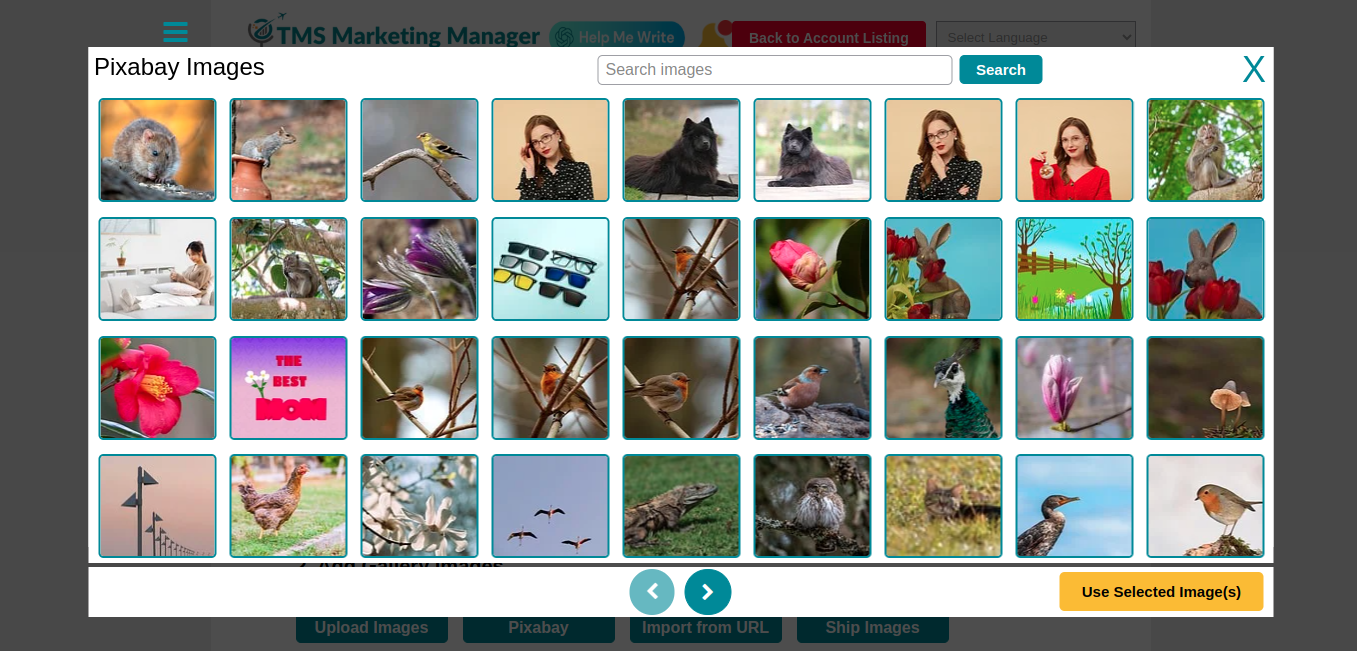
Task: Dismiss the Pixabay Images dialog with the X
Action: [1254, 69]
